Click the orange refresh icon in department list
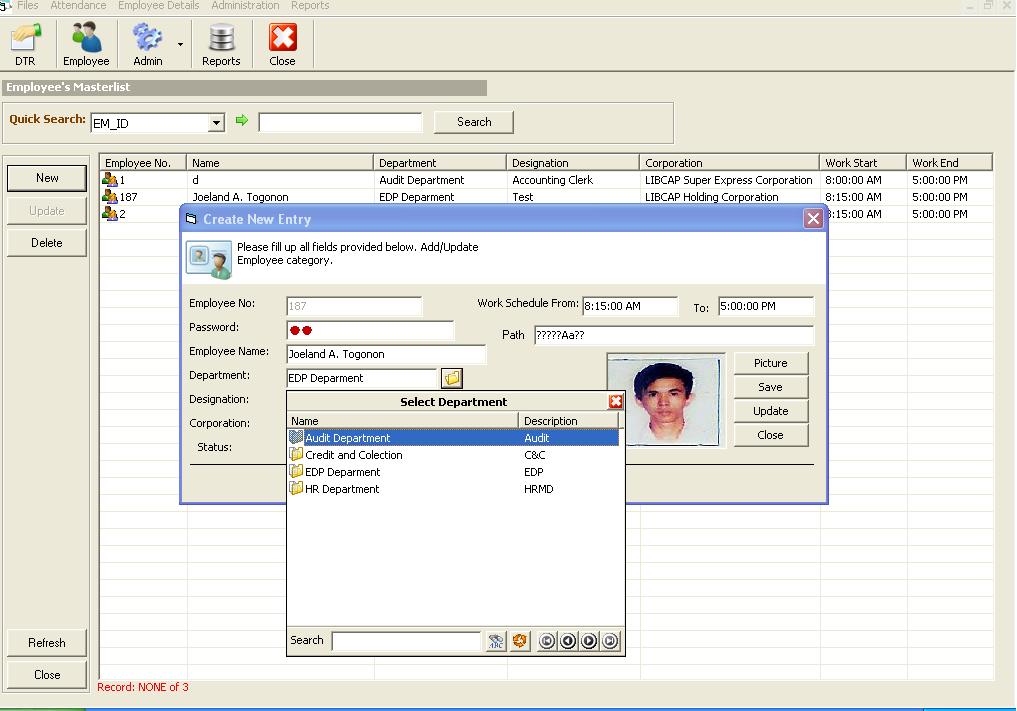 coord(520,641)
